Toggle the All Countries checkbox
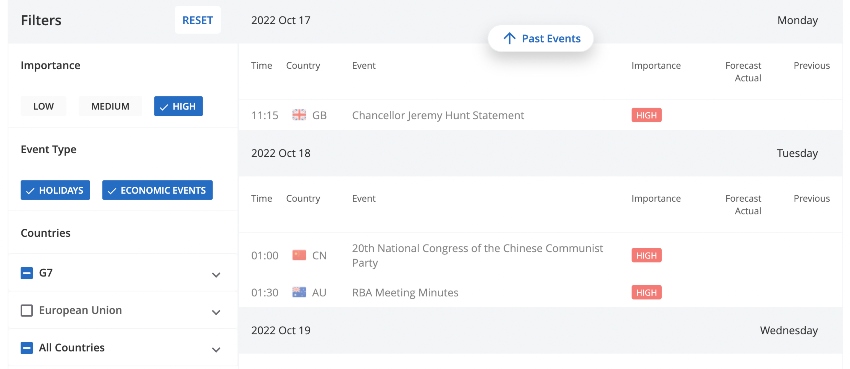The width and height of the screenshot is (850, 369). pos(27,348)
